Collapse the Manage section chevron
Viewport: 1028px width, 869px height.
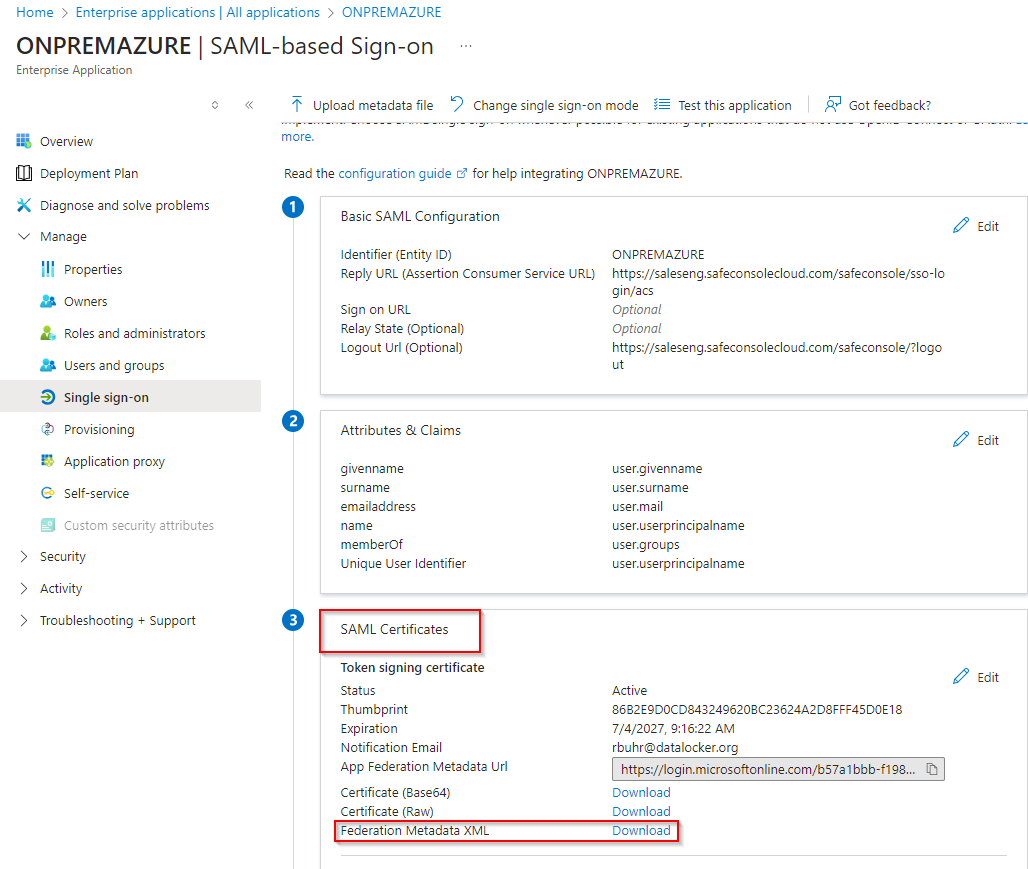(24, 236)
